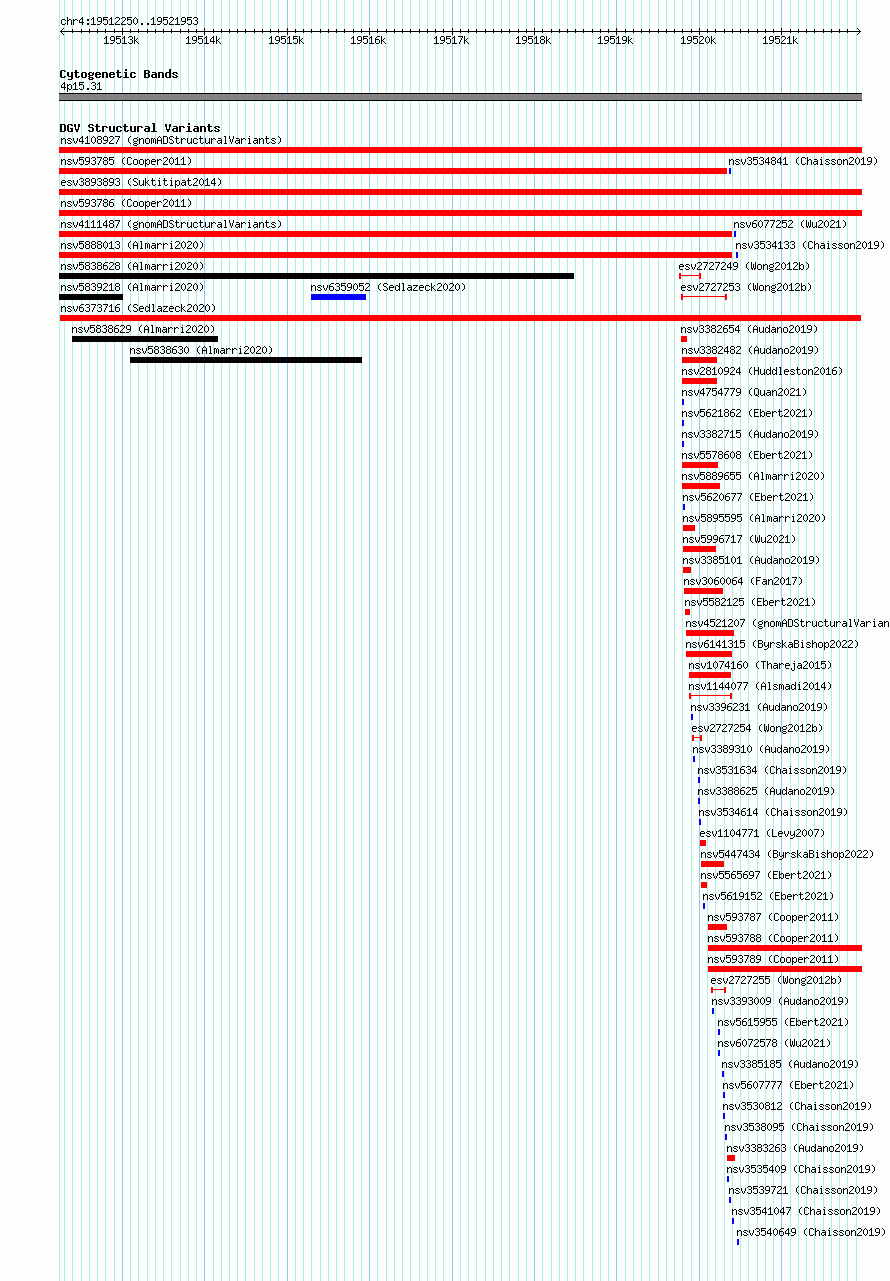Click nsv3534841 (Chaisson2019) label
Viewport: 890px width, 1281px height.
coord(803,161)
